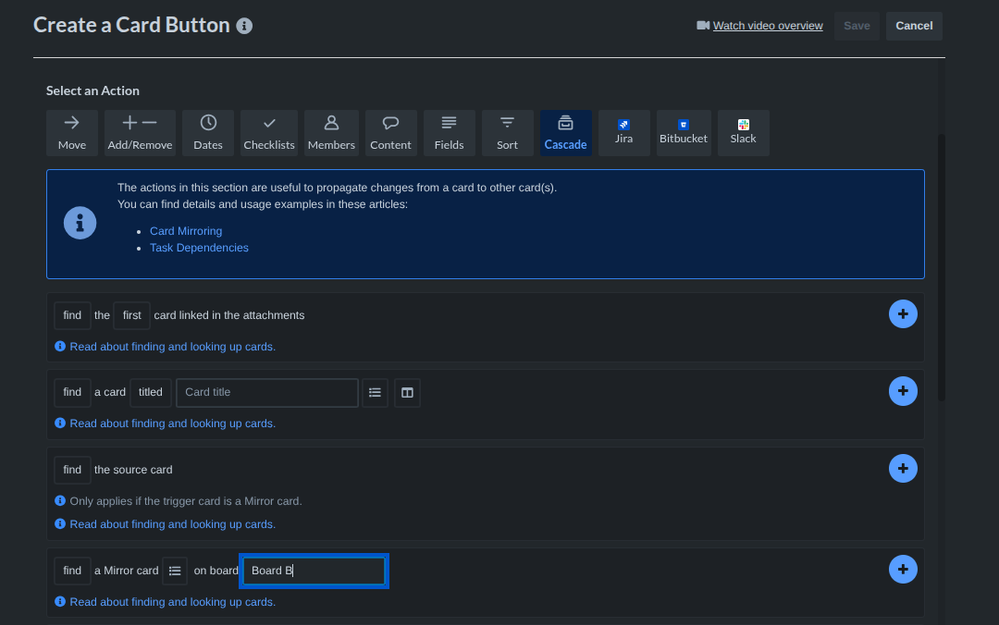Toggle 'find' option in the card titled row
This screenshot has width=999, height=625.
[x=73, y=392]
